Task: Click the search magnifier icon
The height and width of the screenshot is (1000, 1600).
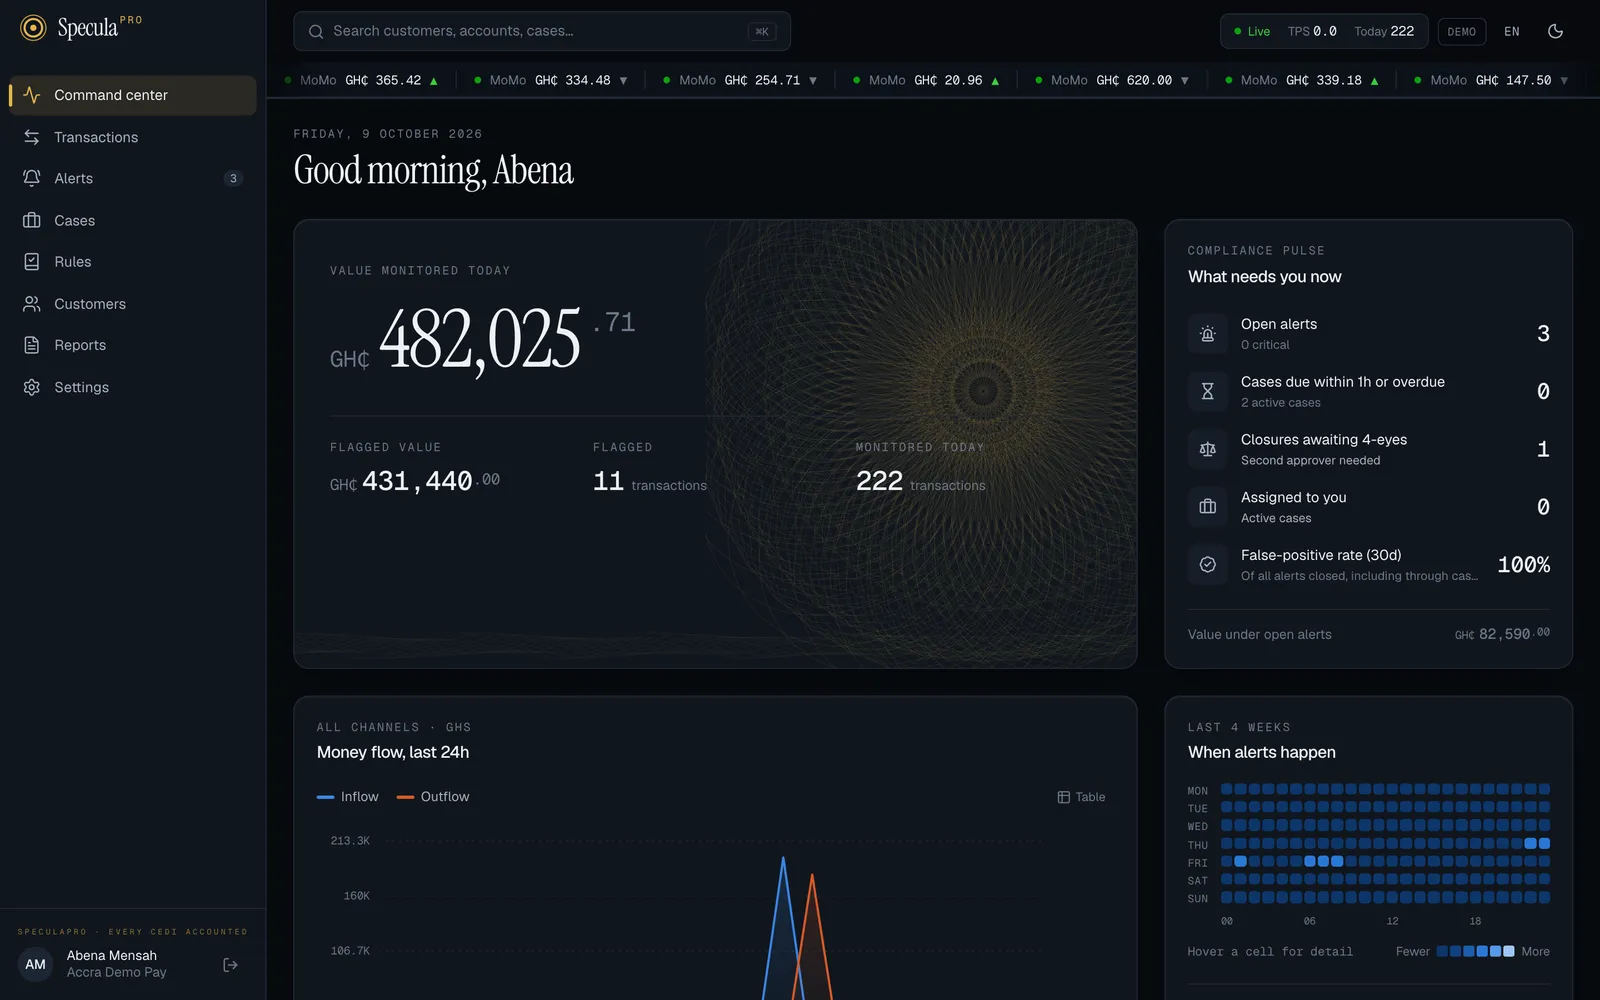Action: pyautogui.click(x=316, y=32)
